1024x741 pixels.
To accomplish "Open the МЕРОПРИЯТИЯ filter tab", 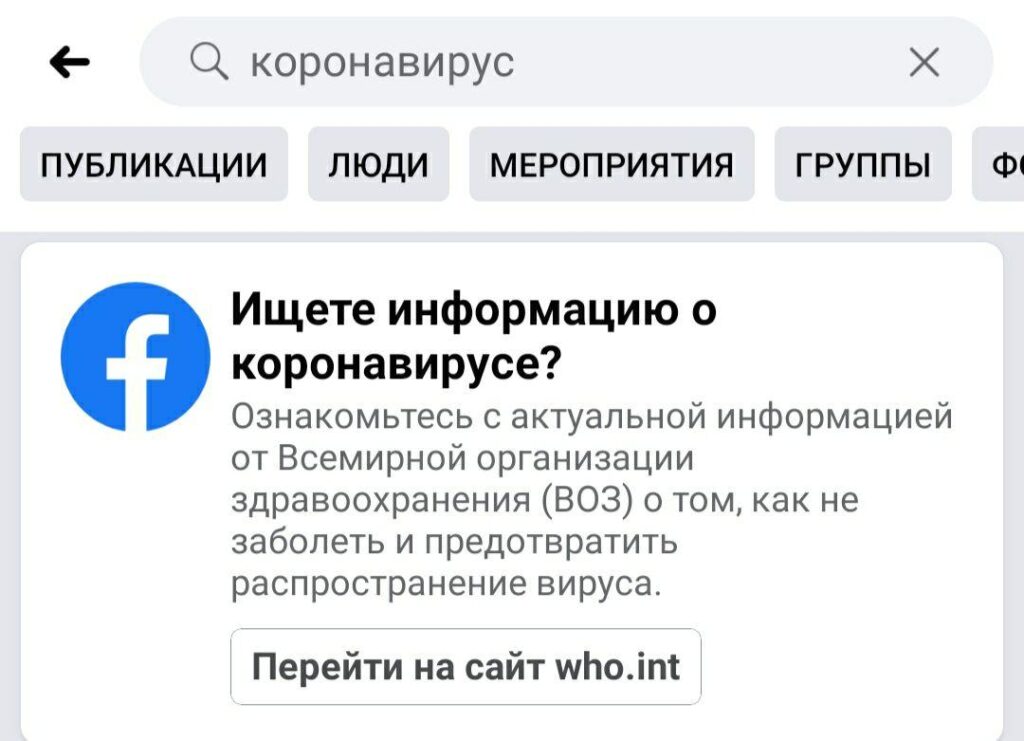I will click(x=611, y=164).
